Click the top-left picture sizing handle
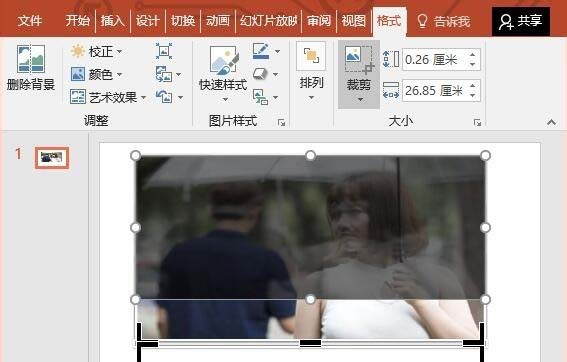 click(136, 156)
